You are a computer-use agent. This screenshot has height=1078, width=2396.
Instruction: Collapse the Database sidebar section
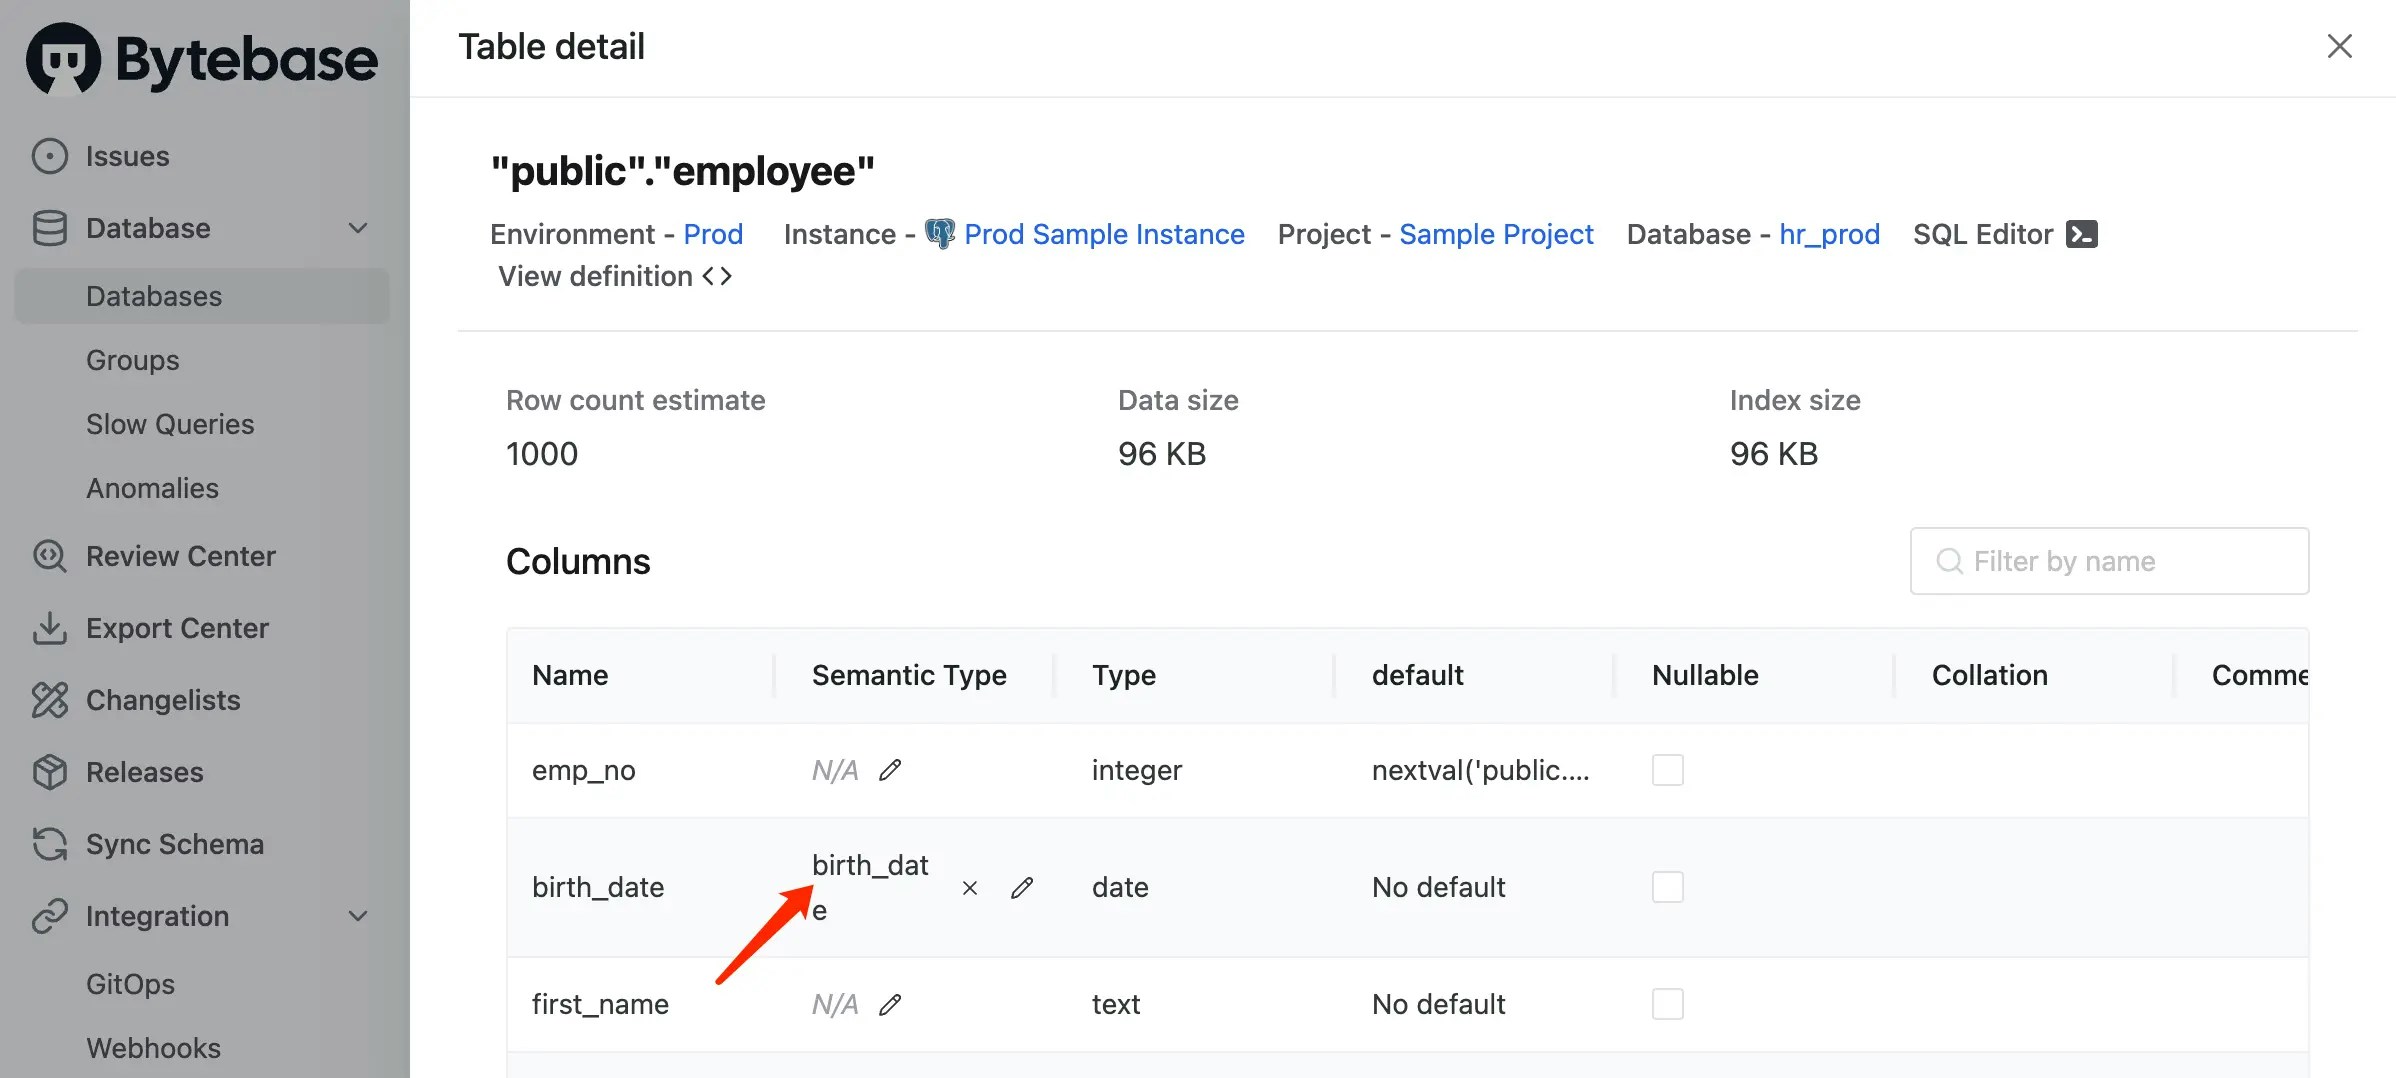pos(358,228)
